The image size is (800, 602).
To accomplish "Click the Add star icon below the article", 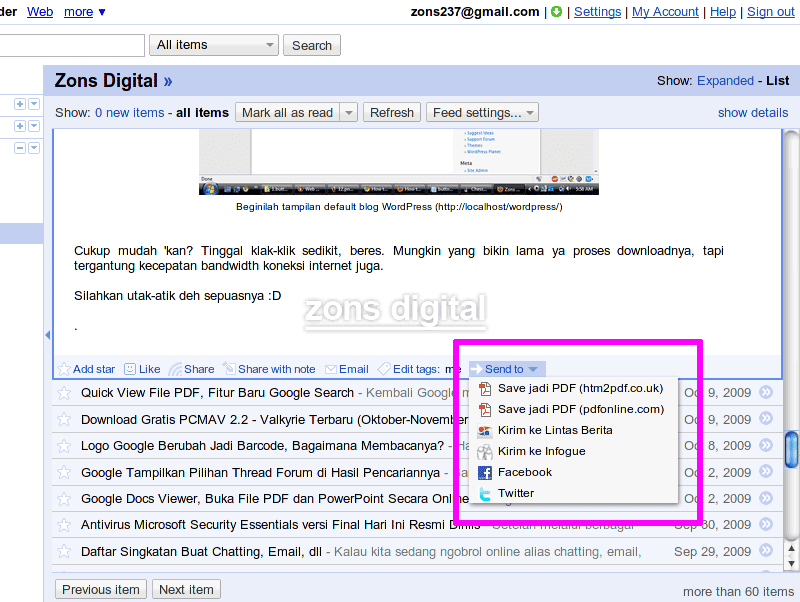I will [64, 369].
